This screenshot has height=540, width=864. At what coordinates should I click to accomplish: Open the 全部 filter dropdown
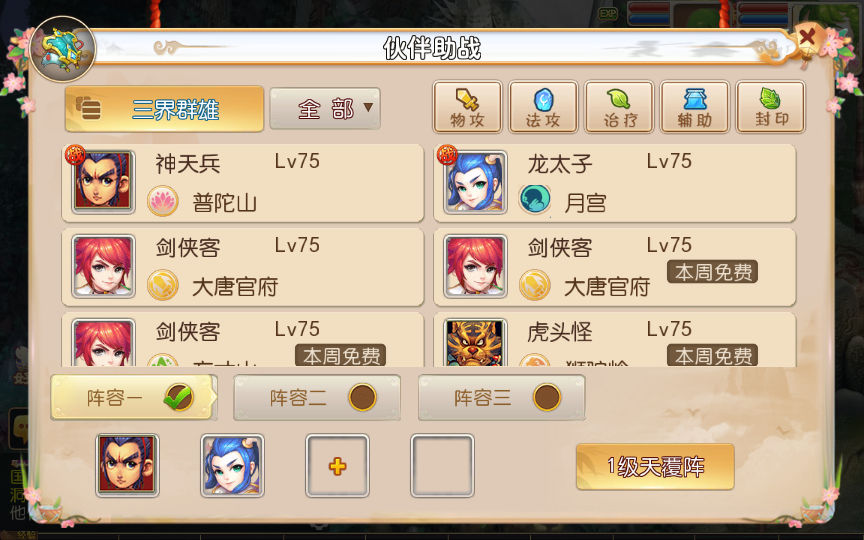325,109
